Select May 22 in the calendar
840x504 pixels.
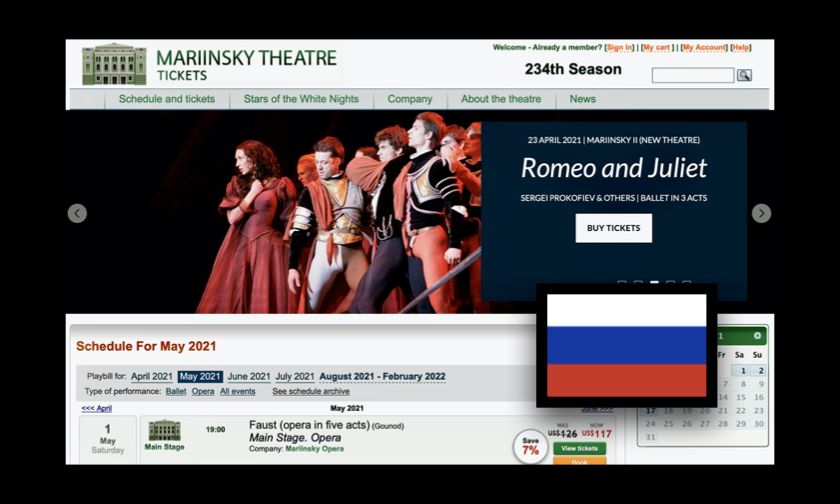741,411
